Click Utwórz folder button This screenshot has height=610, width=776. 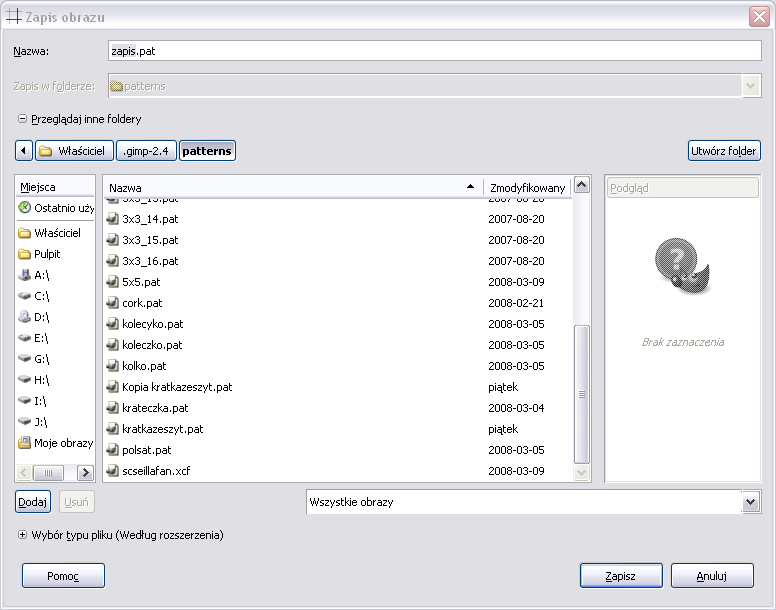point(724,151)
